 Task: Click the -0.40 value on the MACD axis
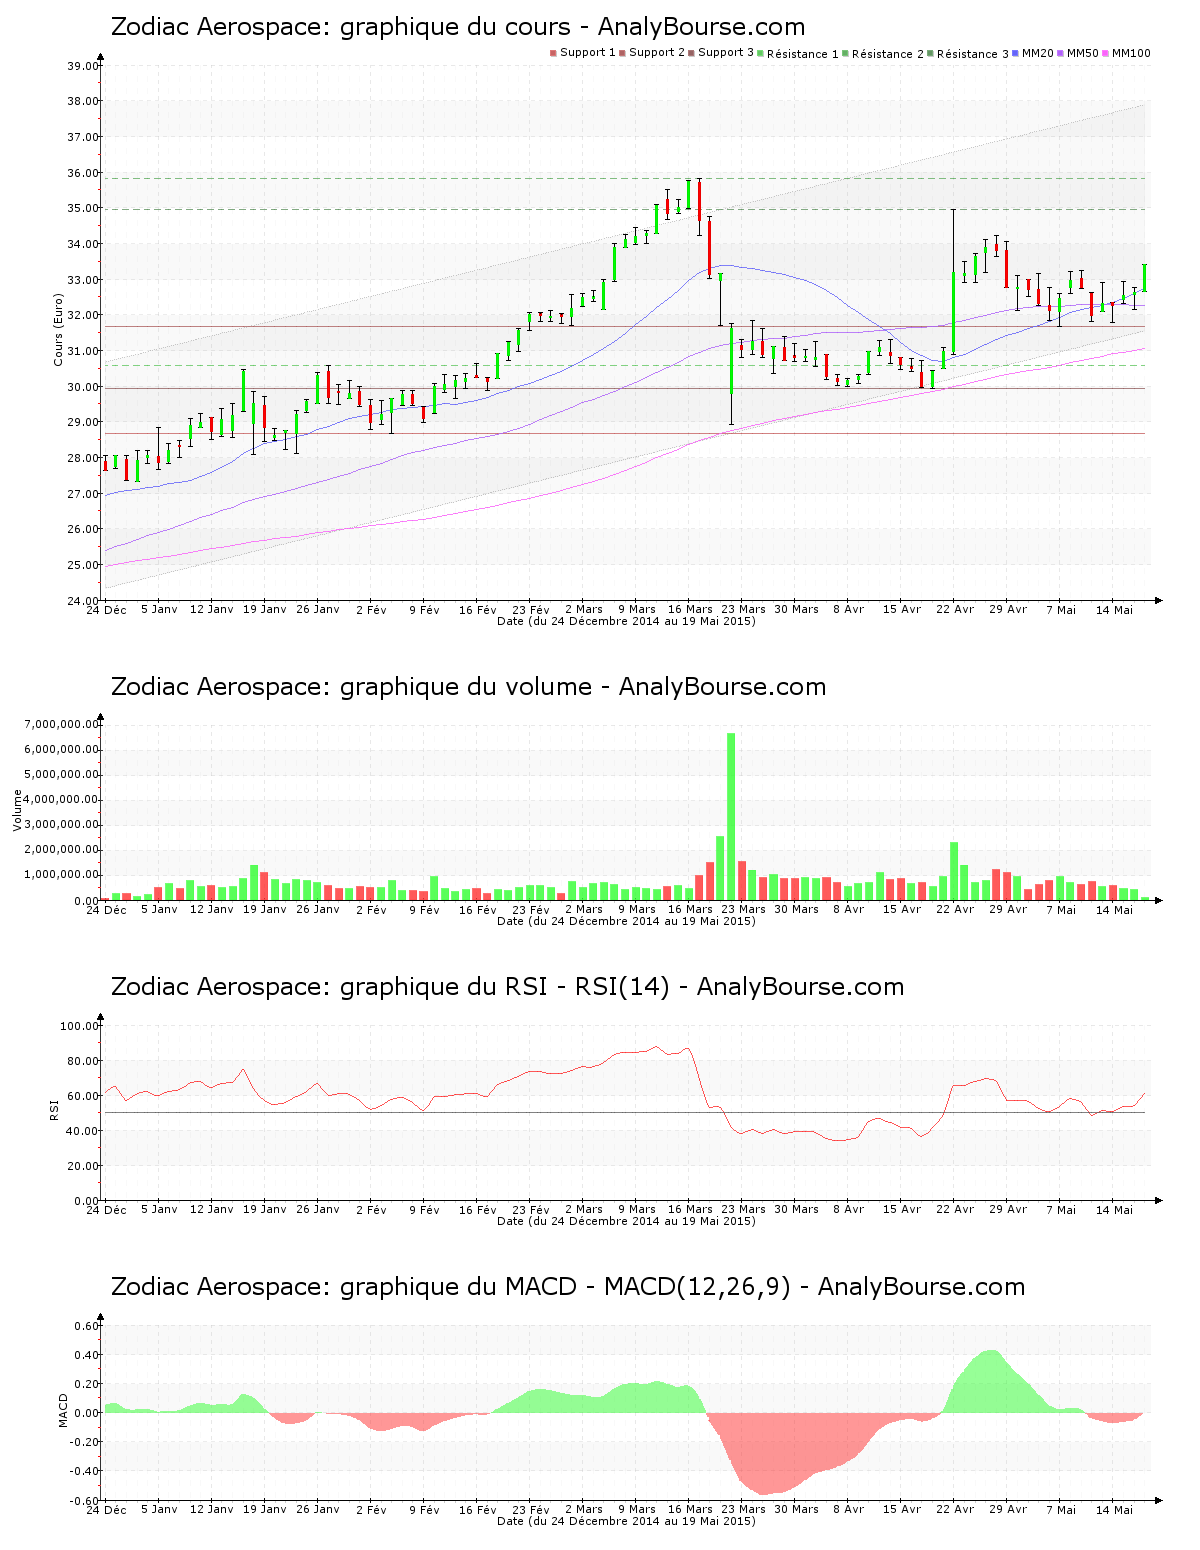point(85,1471)
